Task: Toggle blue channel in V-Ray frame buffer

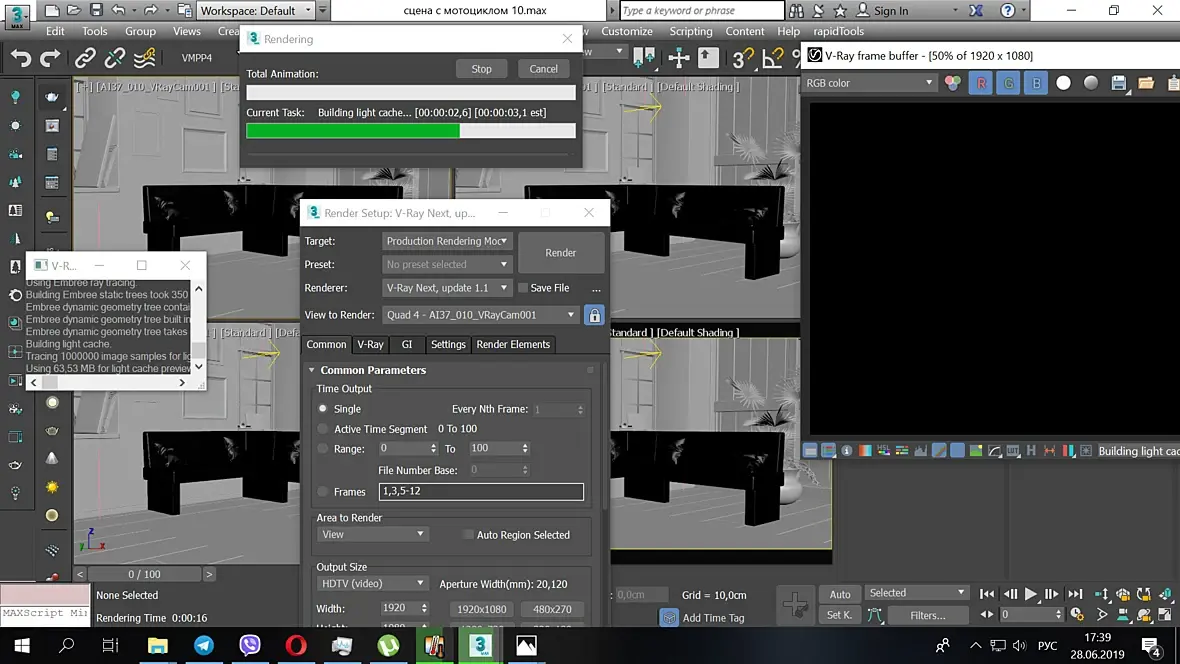Action: coord(1036,84)
